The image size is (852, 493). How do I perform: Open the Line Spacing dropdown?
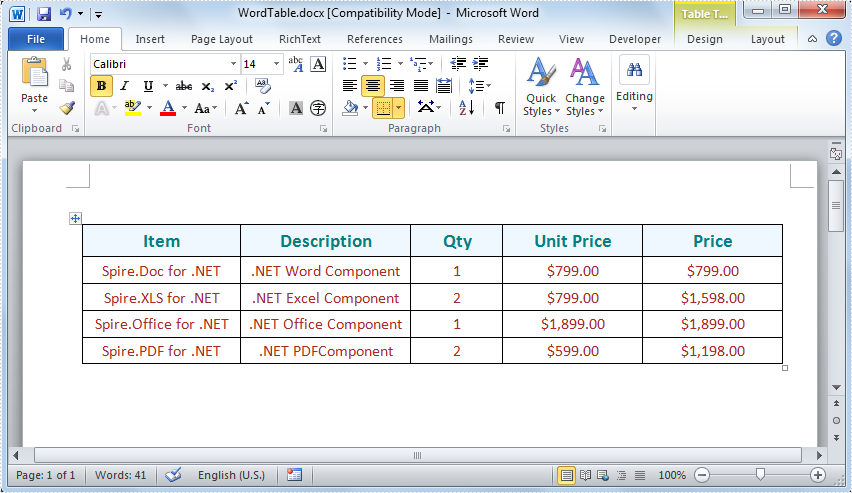click(479, 86)
